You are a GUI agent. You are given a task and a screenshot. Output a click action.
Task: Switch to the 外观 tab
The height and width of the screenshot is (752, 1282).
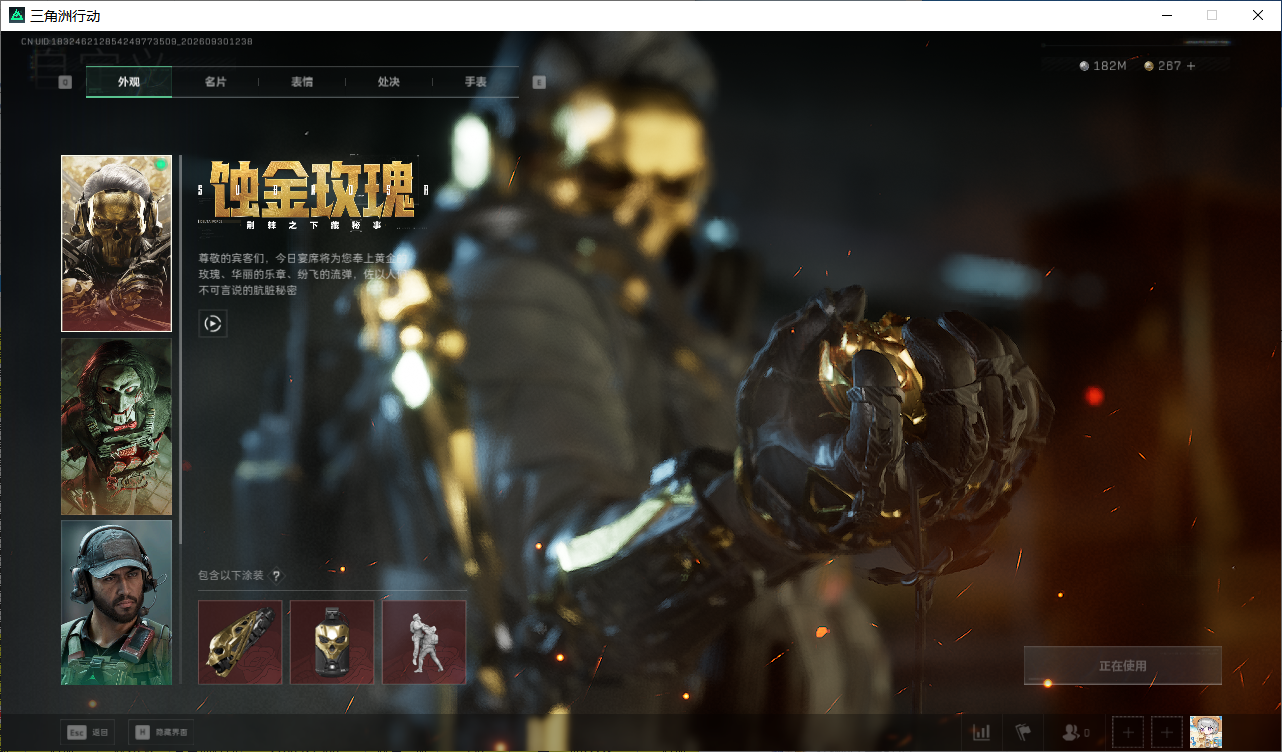tap(129, 82)
